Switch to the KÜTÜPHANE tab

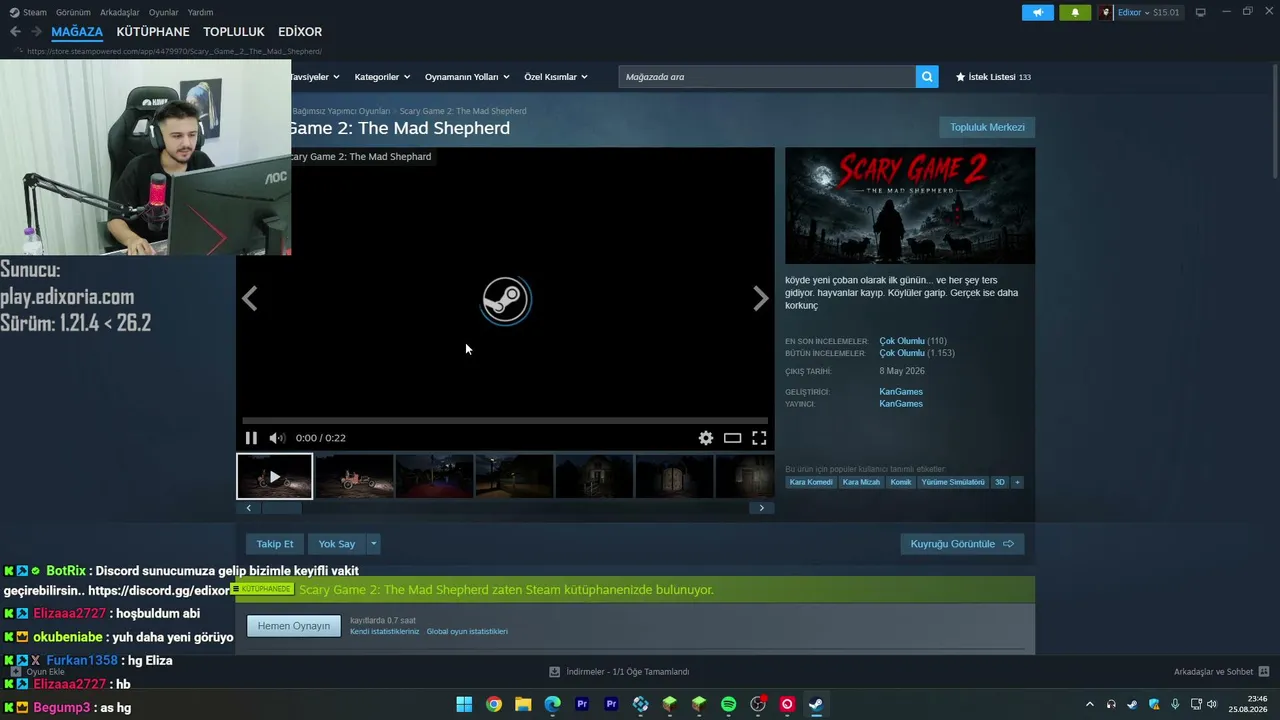coord(153,32)
